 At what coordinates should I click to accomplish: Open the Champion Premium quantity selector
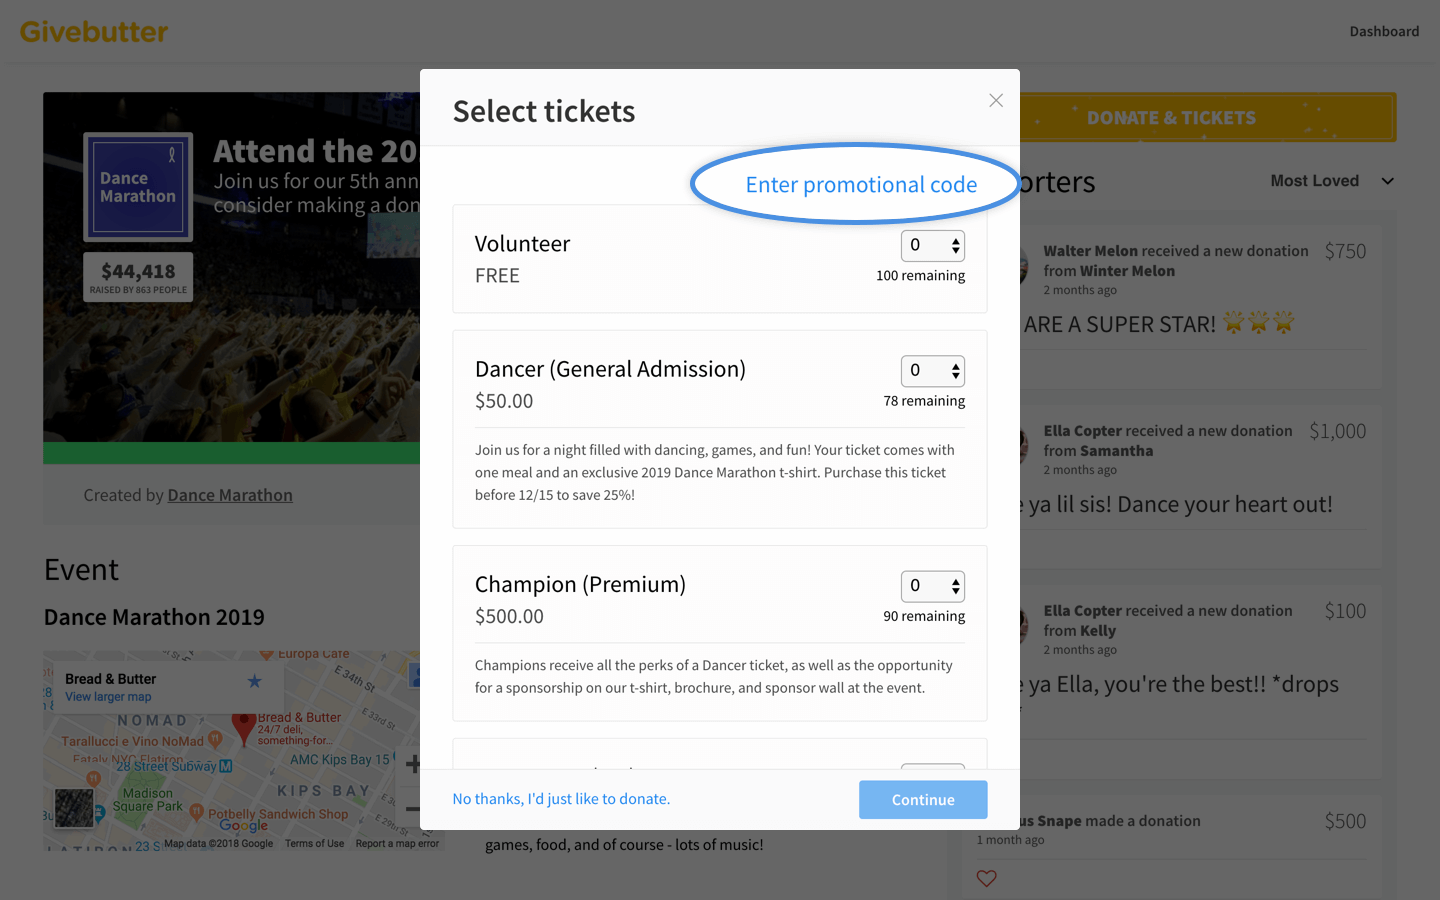click(932, 586)
